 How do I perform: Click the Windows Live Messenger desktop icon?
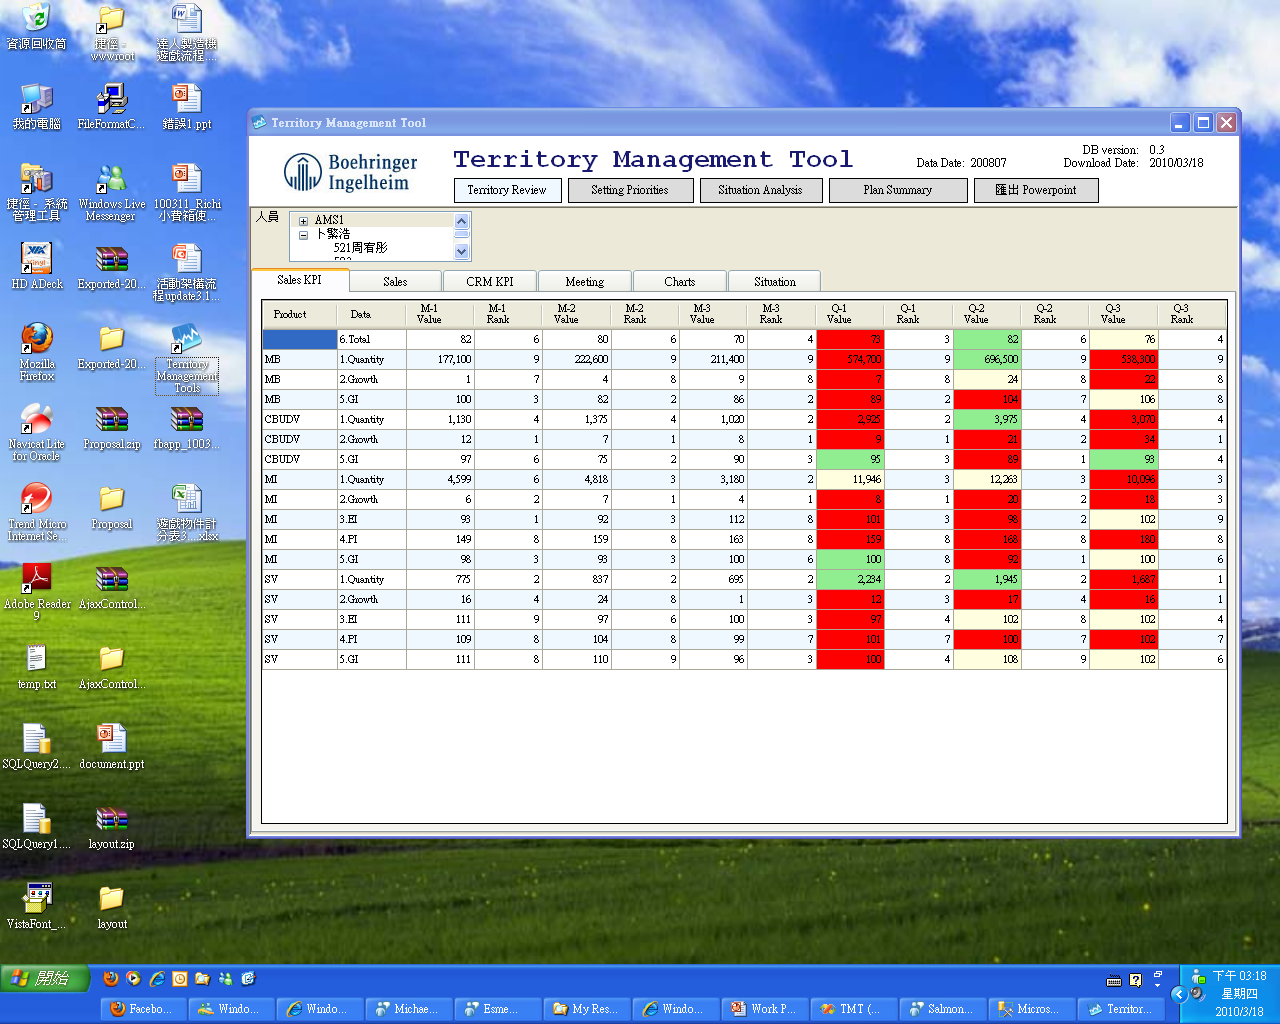click(x=111, y=180)
